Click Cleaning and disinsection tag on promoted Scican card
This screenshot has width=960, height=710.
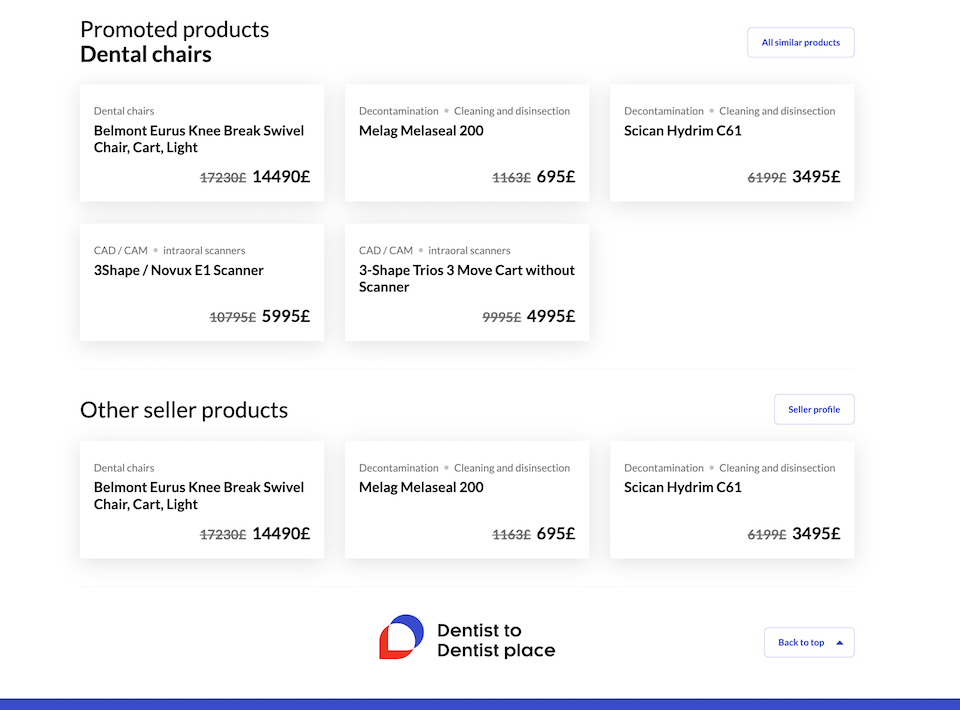pyautogui.click(x=777, y=111)
